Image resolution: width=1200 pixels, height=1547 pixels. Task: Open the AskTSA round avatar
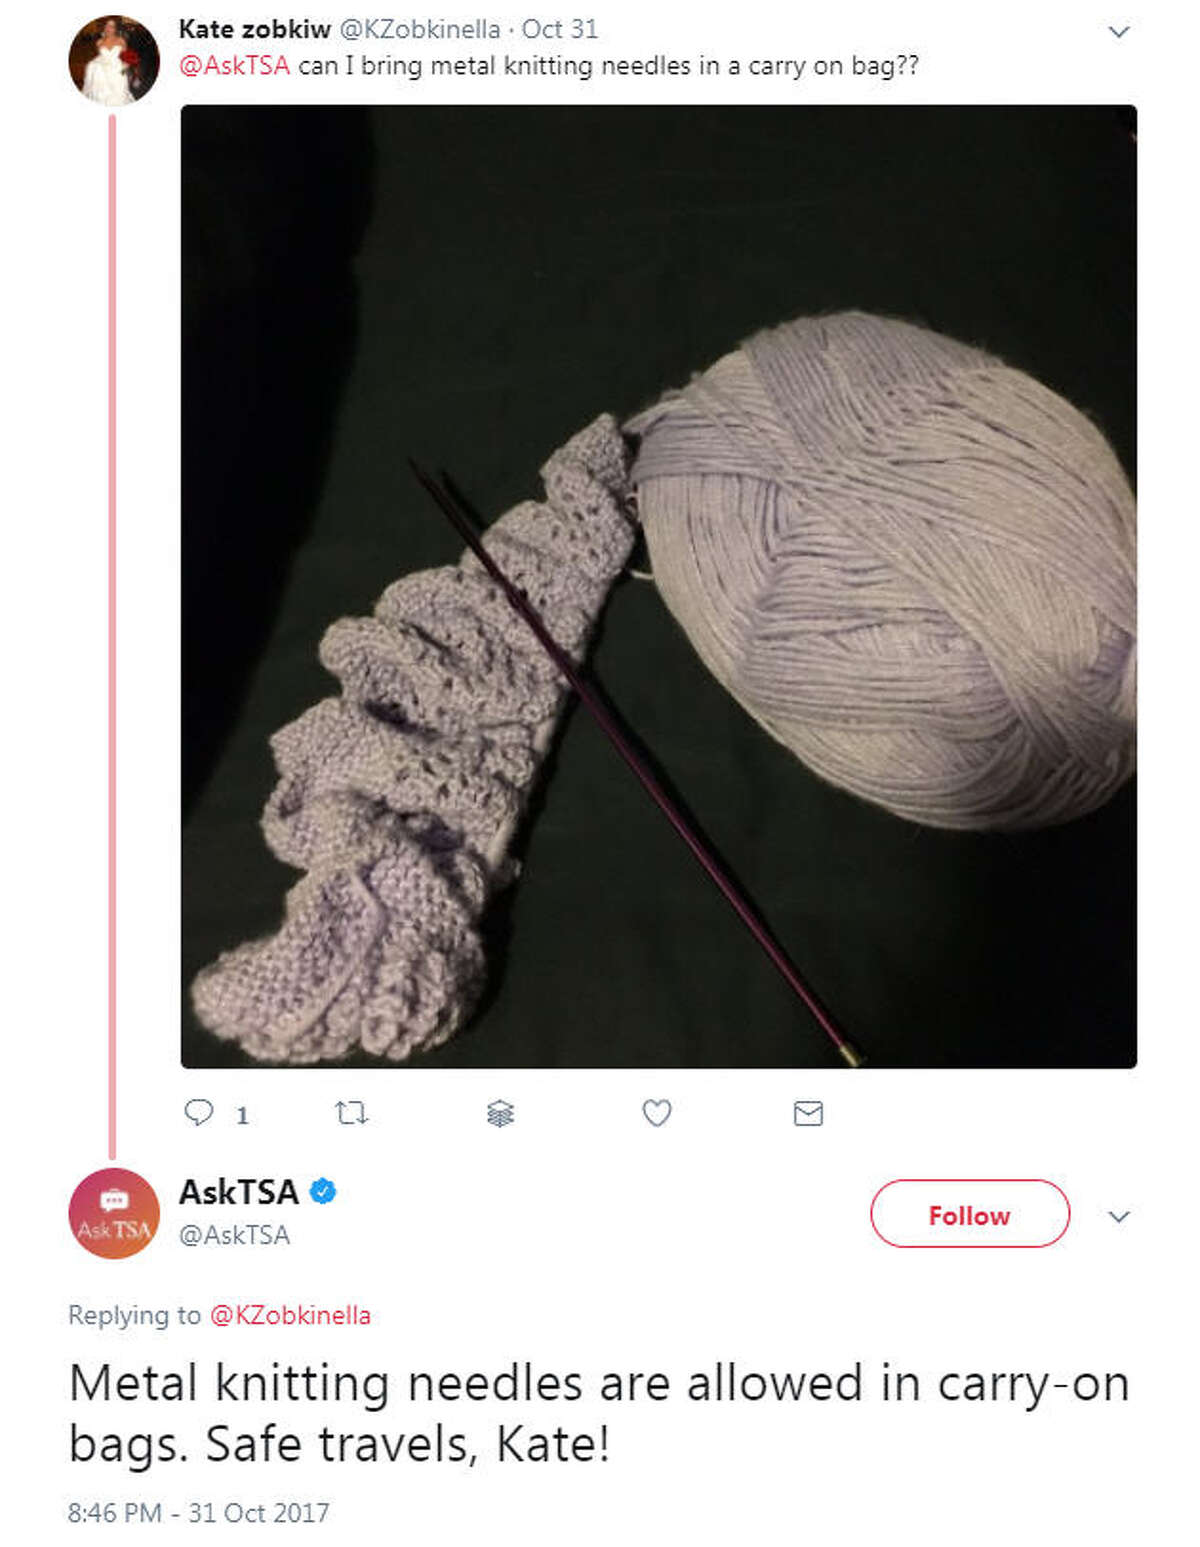114,1213
